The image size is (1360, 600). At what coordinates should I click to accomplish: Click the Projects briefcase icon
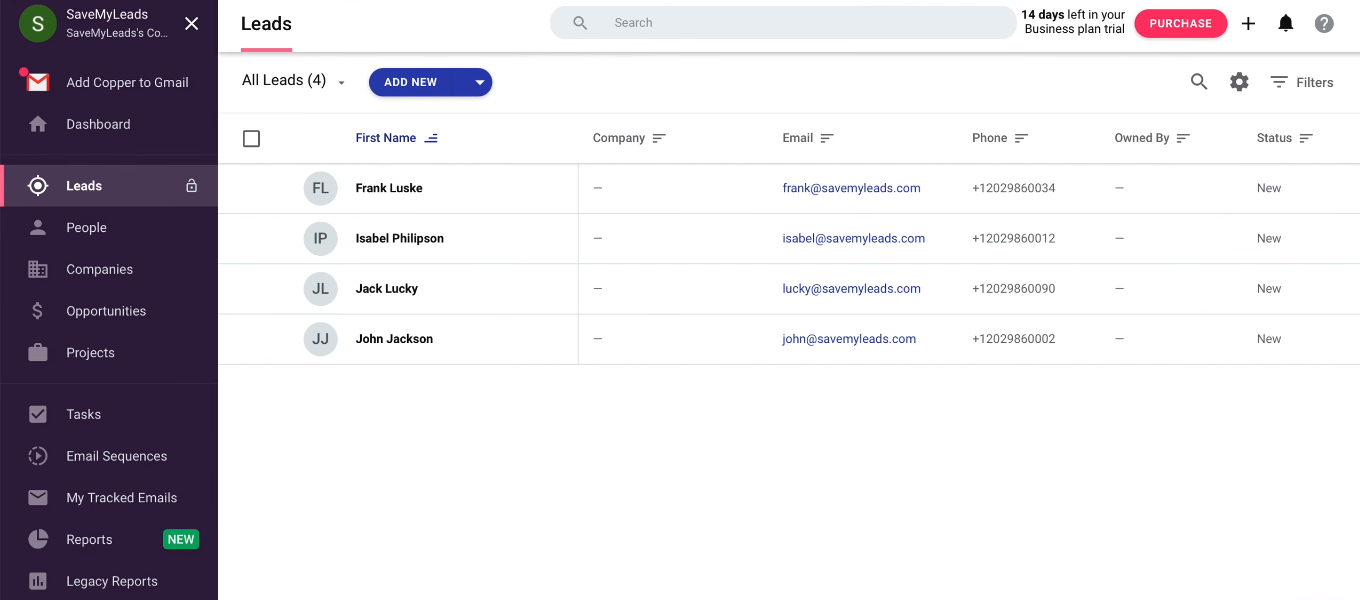[x=38, y=352]
